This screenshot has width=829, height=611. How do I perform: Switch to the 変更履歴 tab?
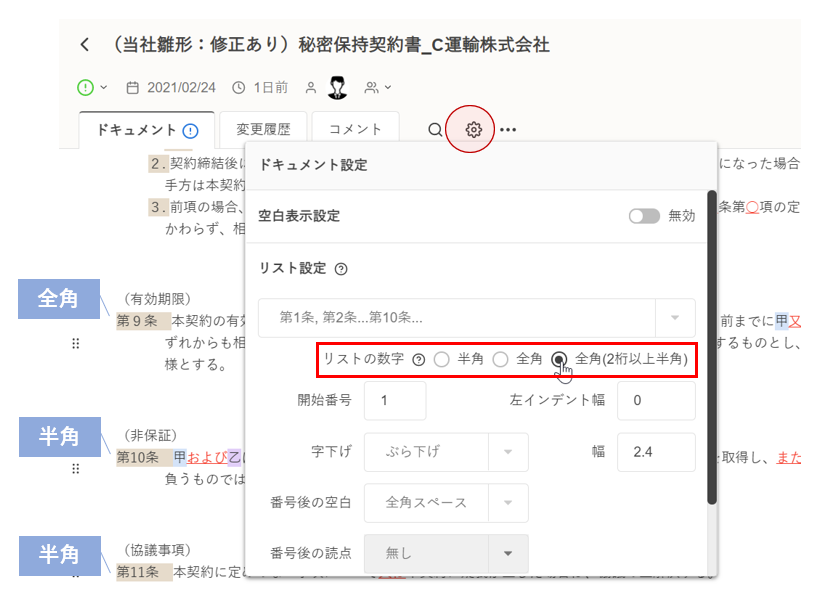263,129
